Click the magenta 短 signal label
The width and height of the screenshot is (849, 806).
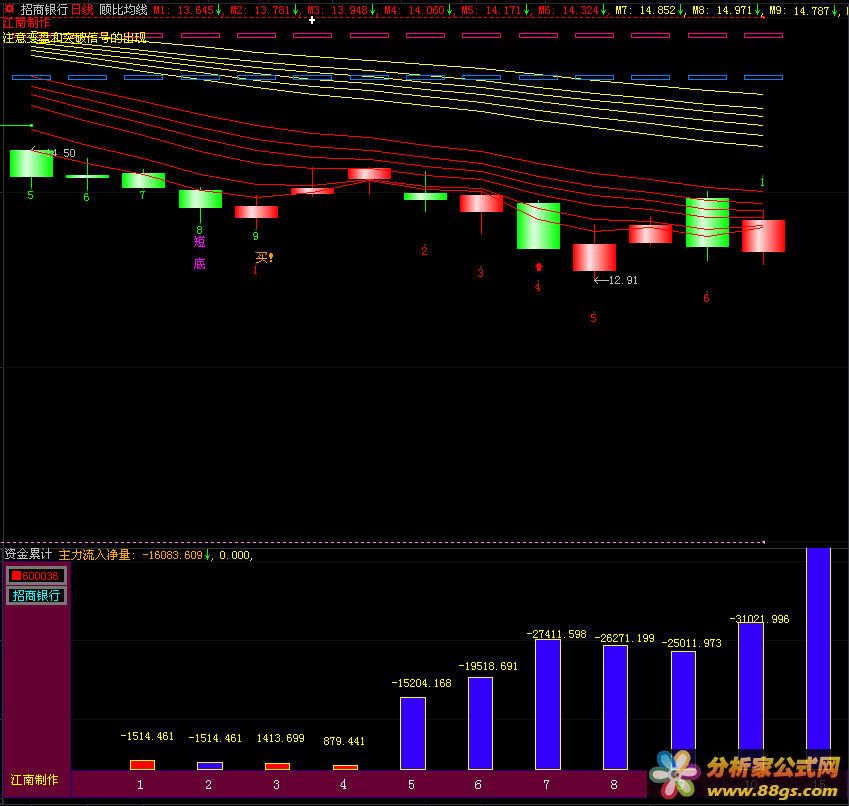tap(199, 241)
